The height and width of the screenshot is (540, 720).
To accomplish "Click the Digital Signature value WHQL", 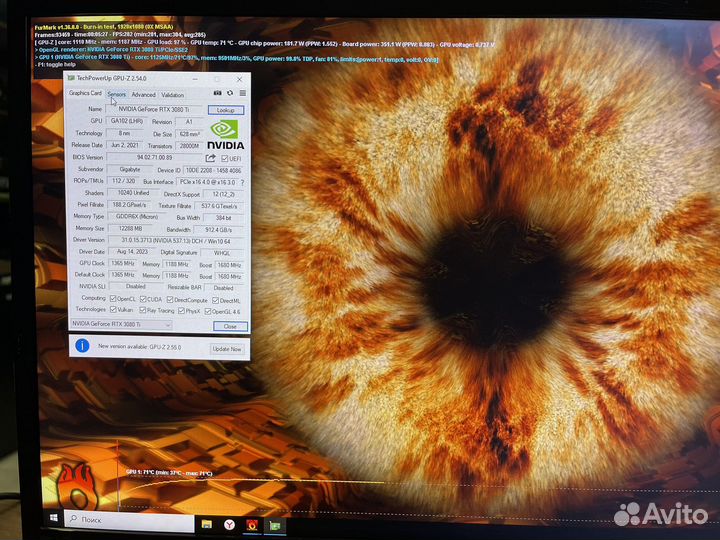I will [x=222, y=253].
